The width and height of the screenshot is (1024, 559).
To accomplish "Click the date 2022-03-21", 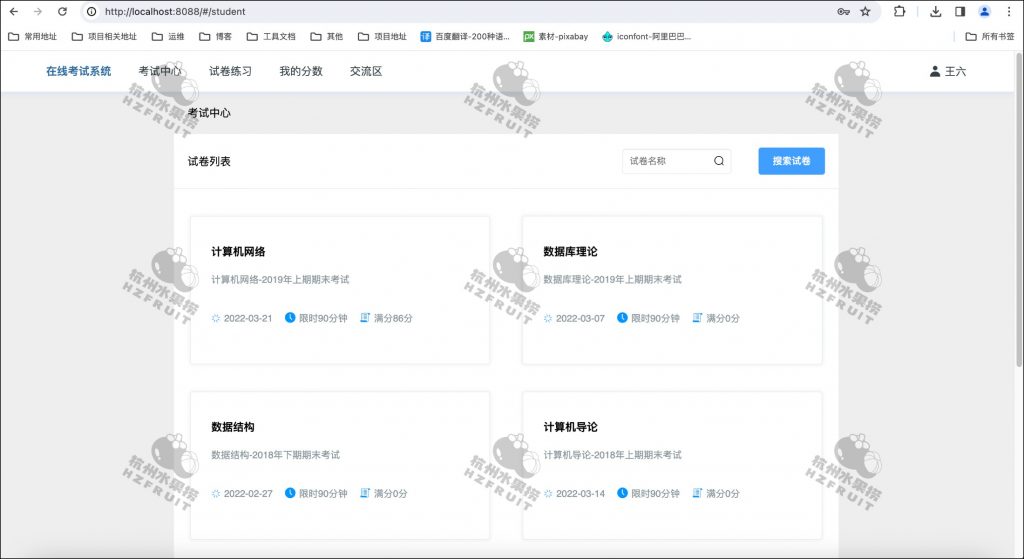I will [x=248, y=319].
